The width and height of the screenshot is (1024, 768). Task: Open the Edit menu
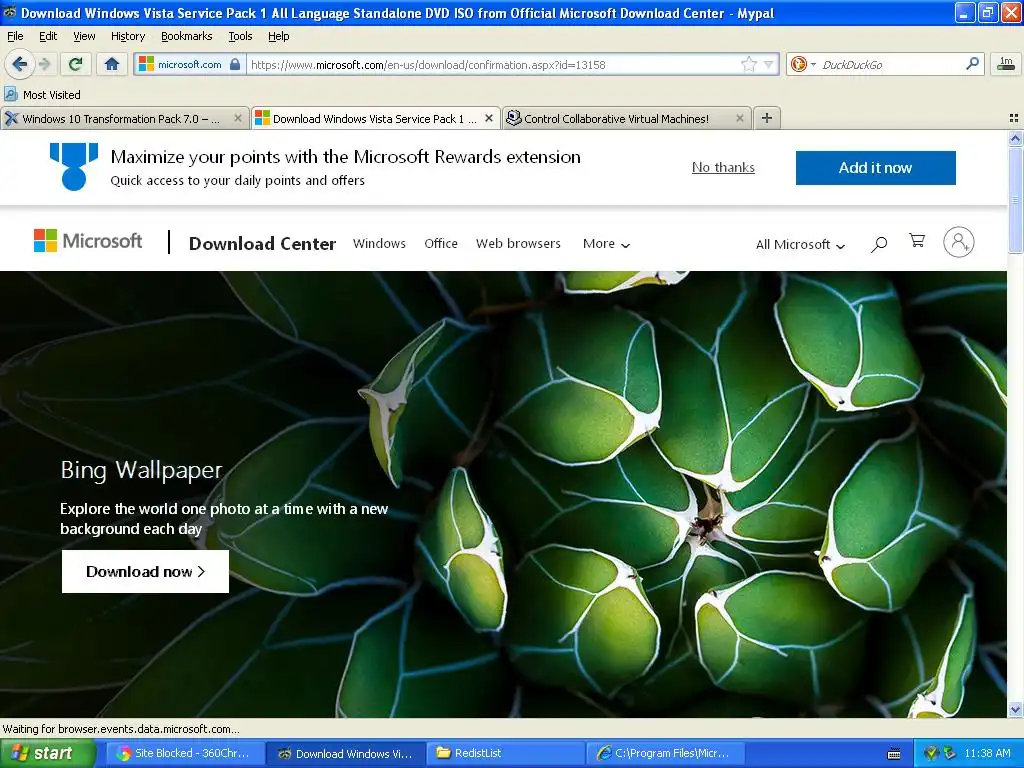[48, 36]
